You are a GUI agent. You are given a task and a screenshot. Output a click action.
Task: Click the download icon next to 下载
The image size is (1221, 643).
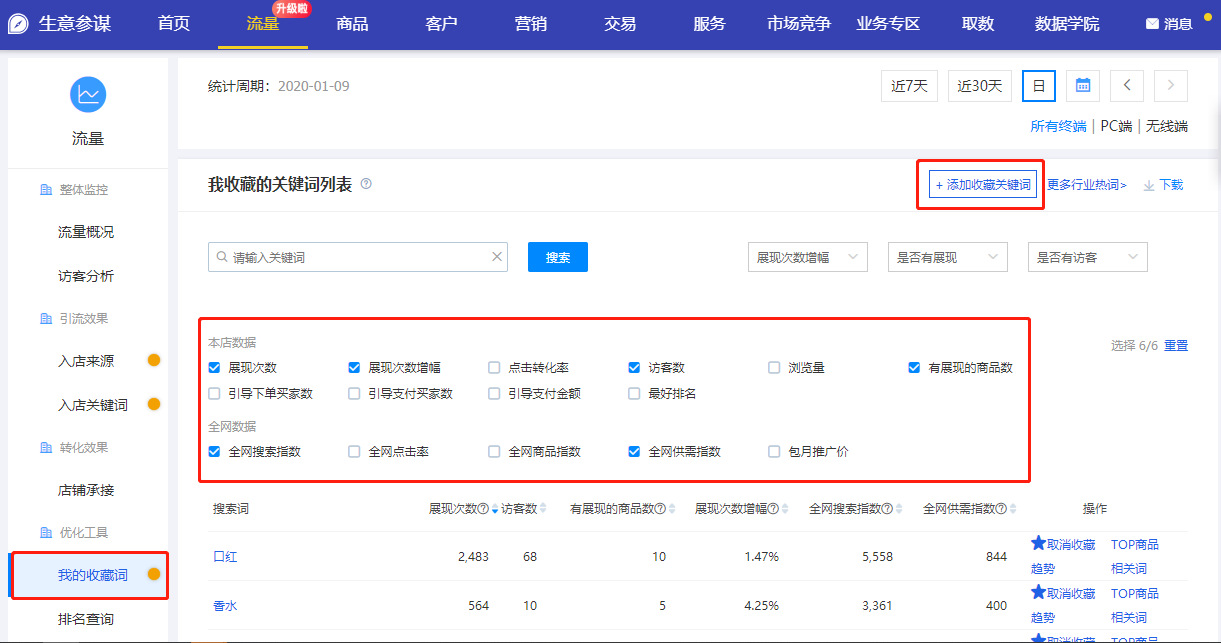point(1149,185)
